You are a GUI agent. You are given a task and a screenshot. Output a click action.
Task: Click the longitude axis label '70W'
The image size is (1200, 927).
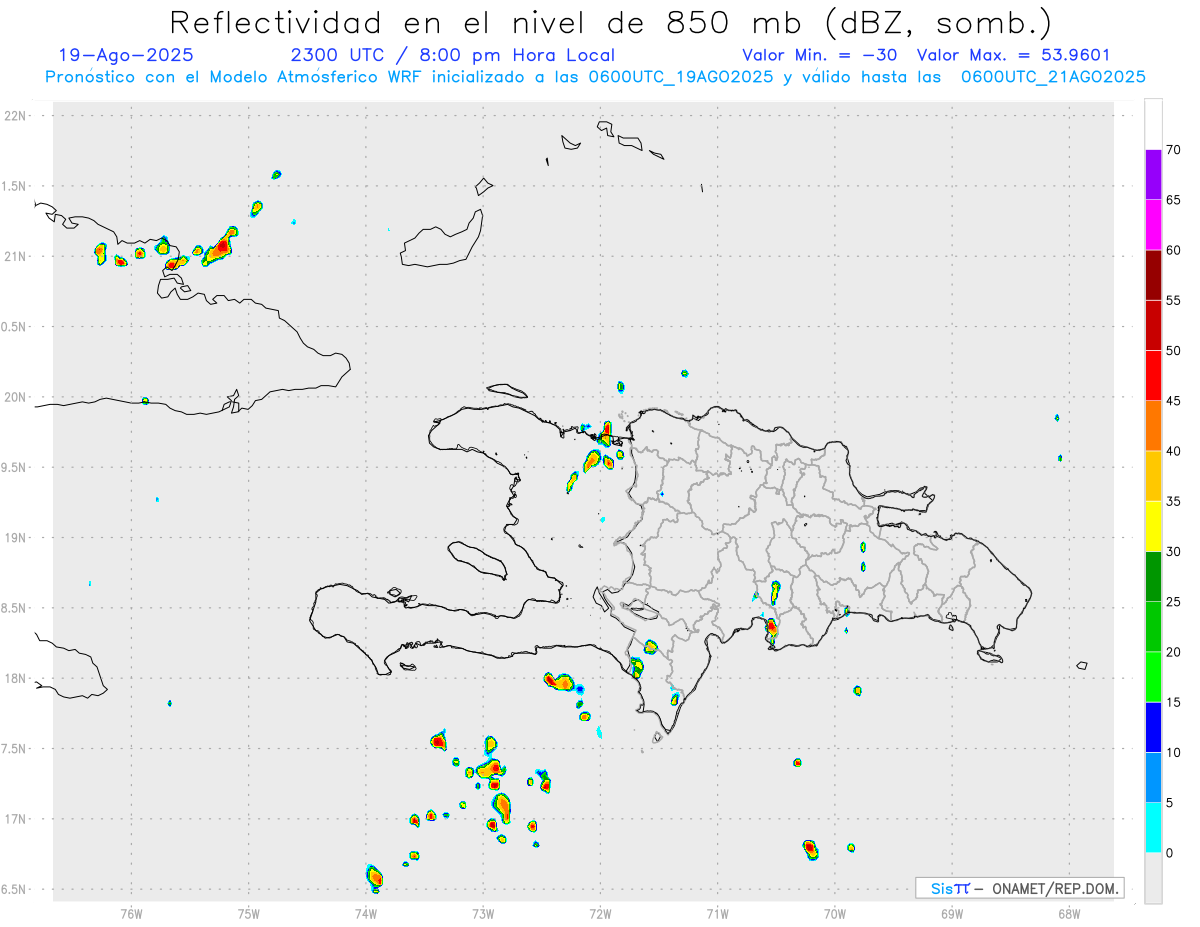tap(835, 913)
